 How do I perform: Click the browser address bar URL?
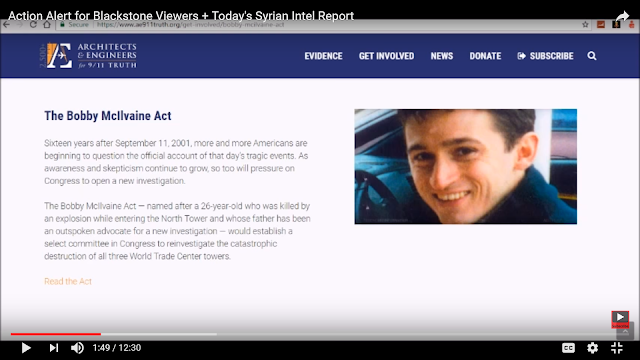click(190, 24)
